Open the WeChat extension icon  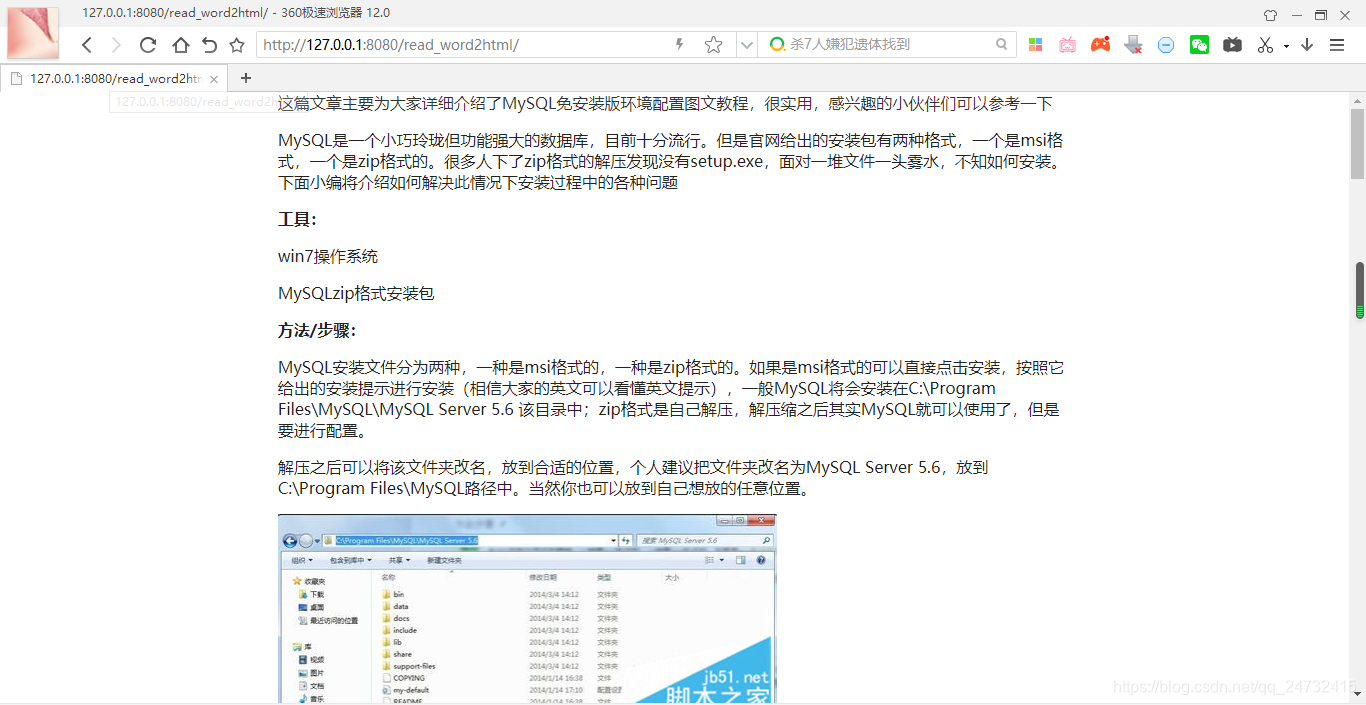(1199, 45)
